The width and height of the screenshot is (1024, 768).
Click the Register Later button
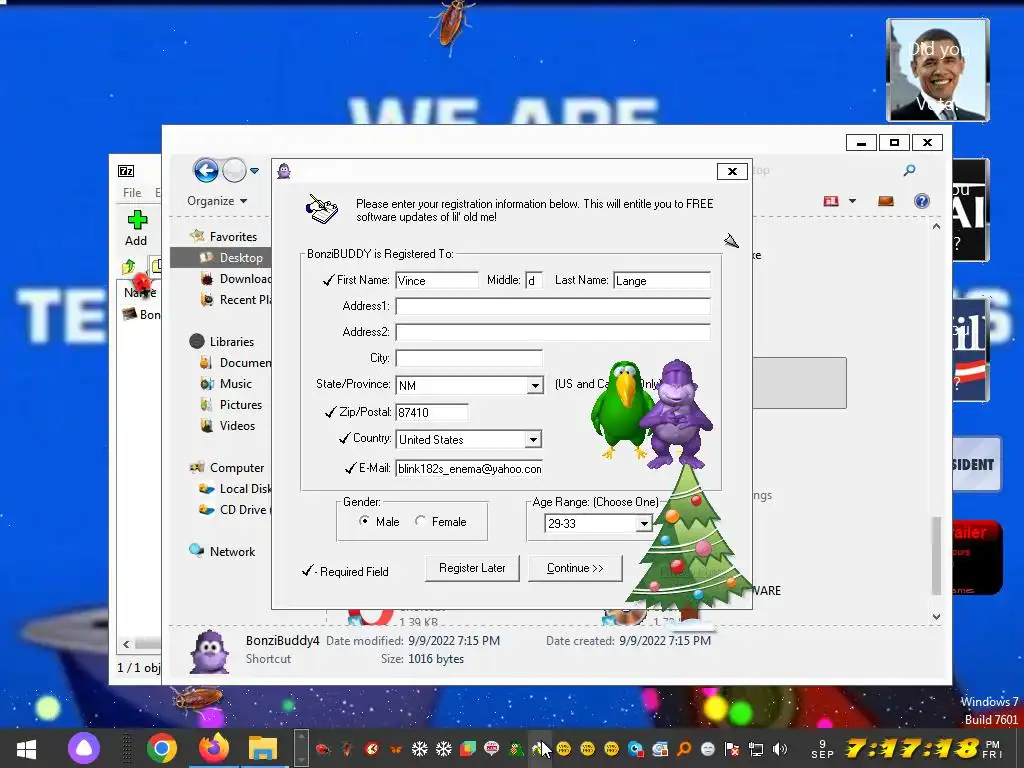click(472, 568)
